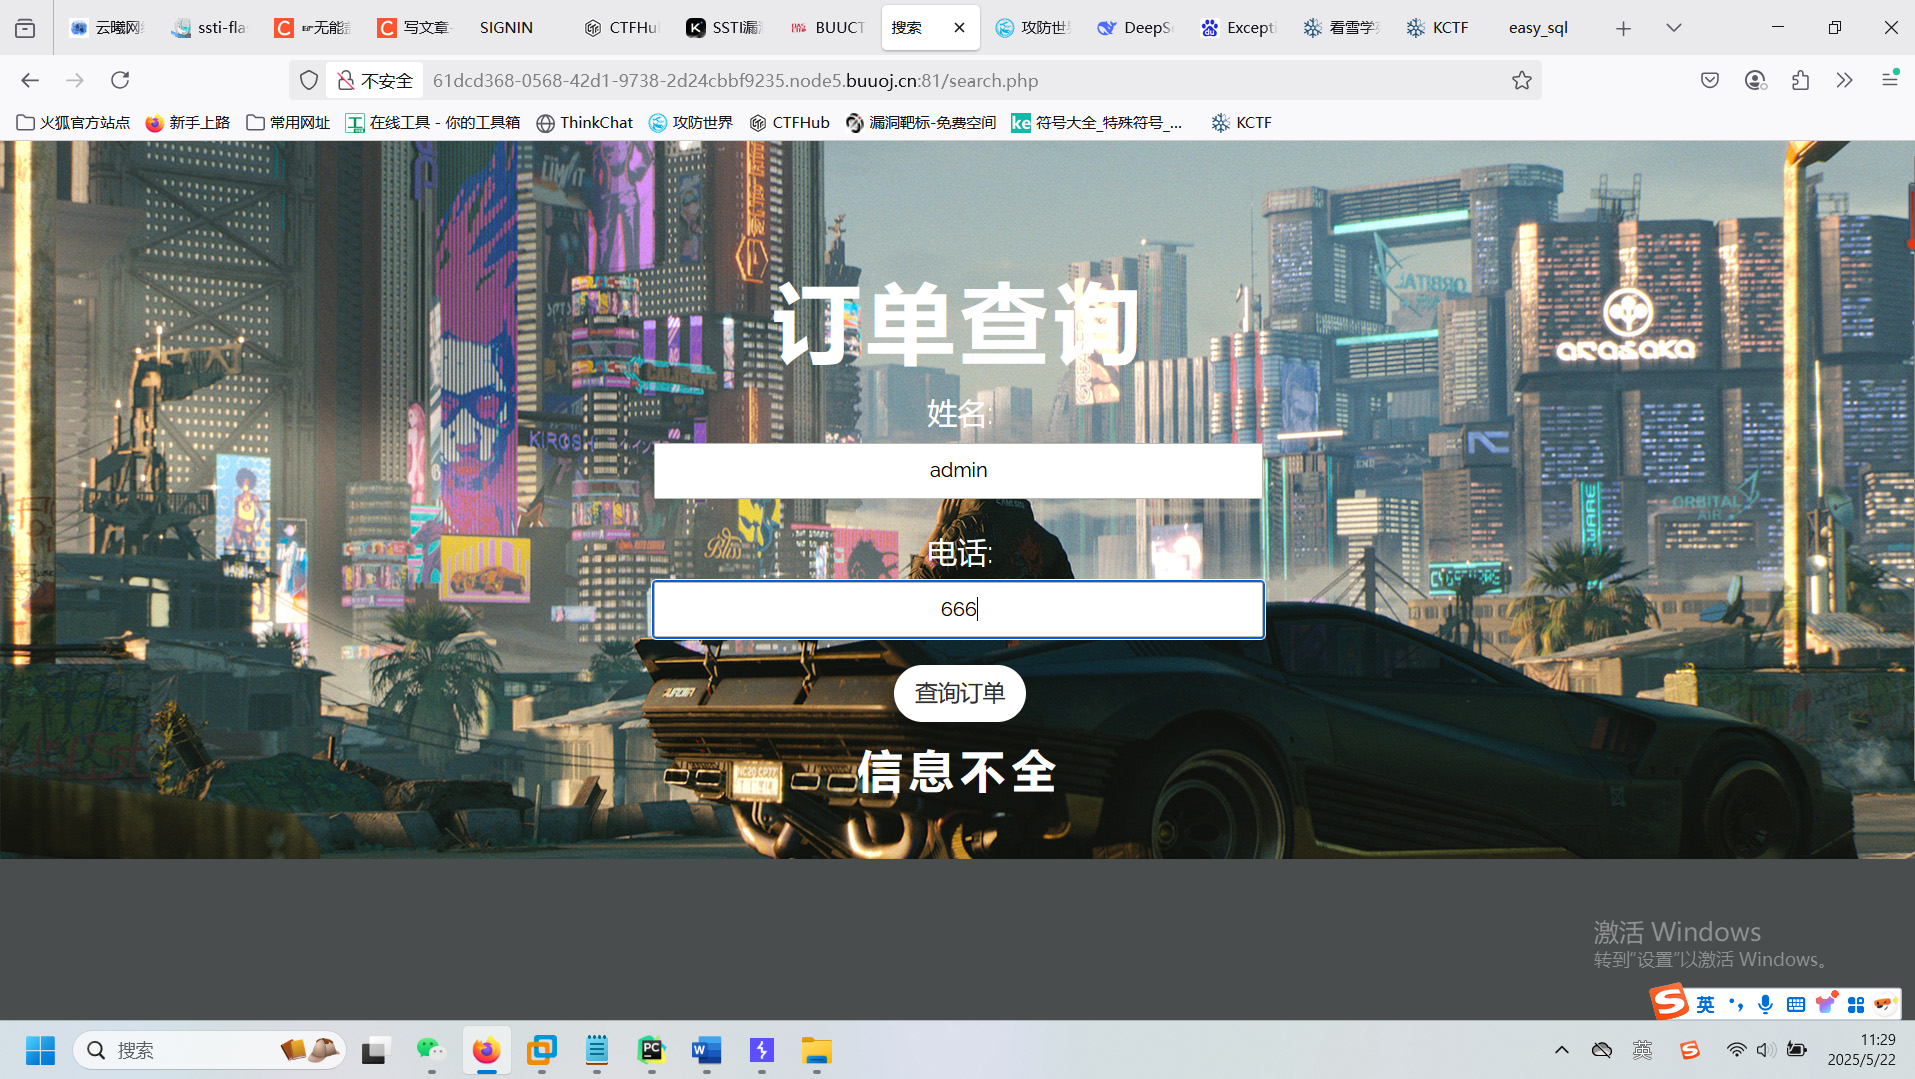Focus the URL address bar

[960, 80]
